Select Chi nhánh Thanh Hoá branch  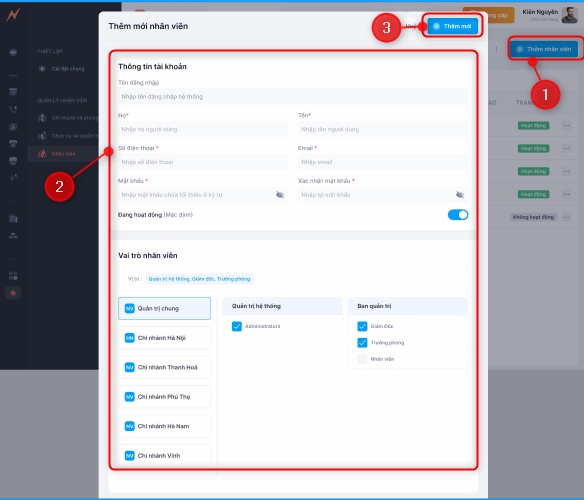pyautogui.click(x=164, y=367)
